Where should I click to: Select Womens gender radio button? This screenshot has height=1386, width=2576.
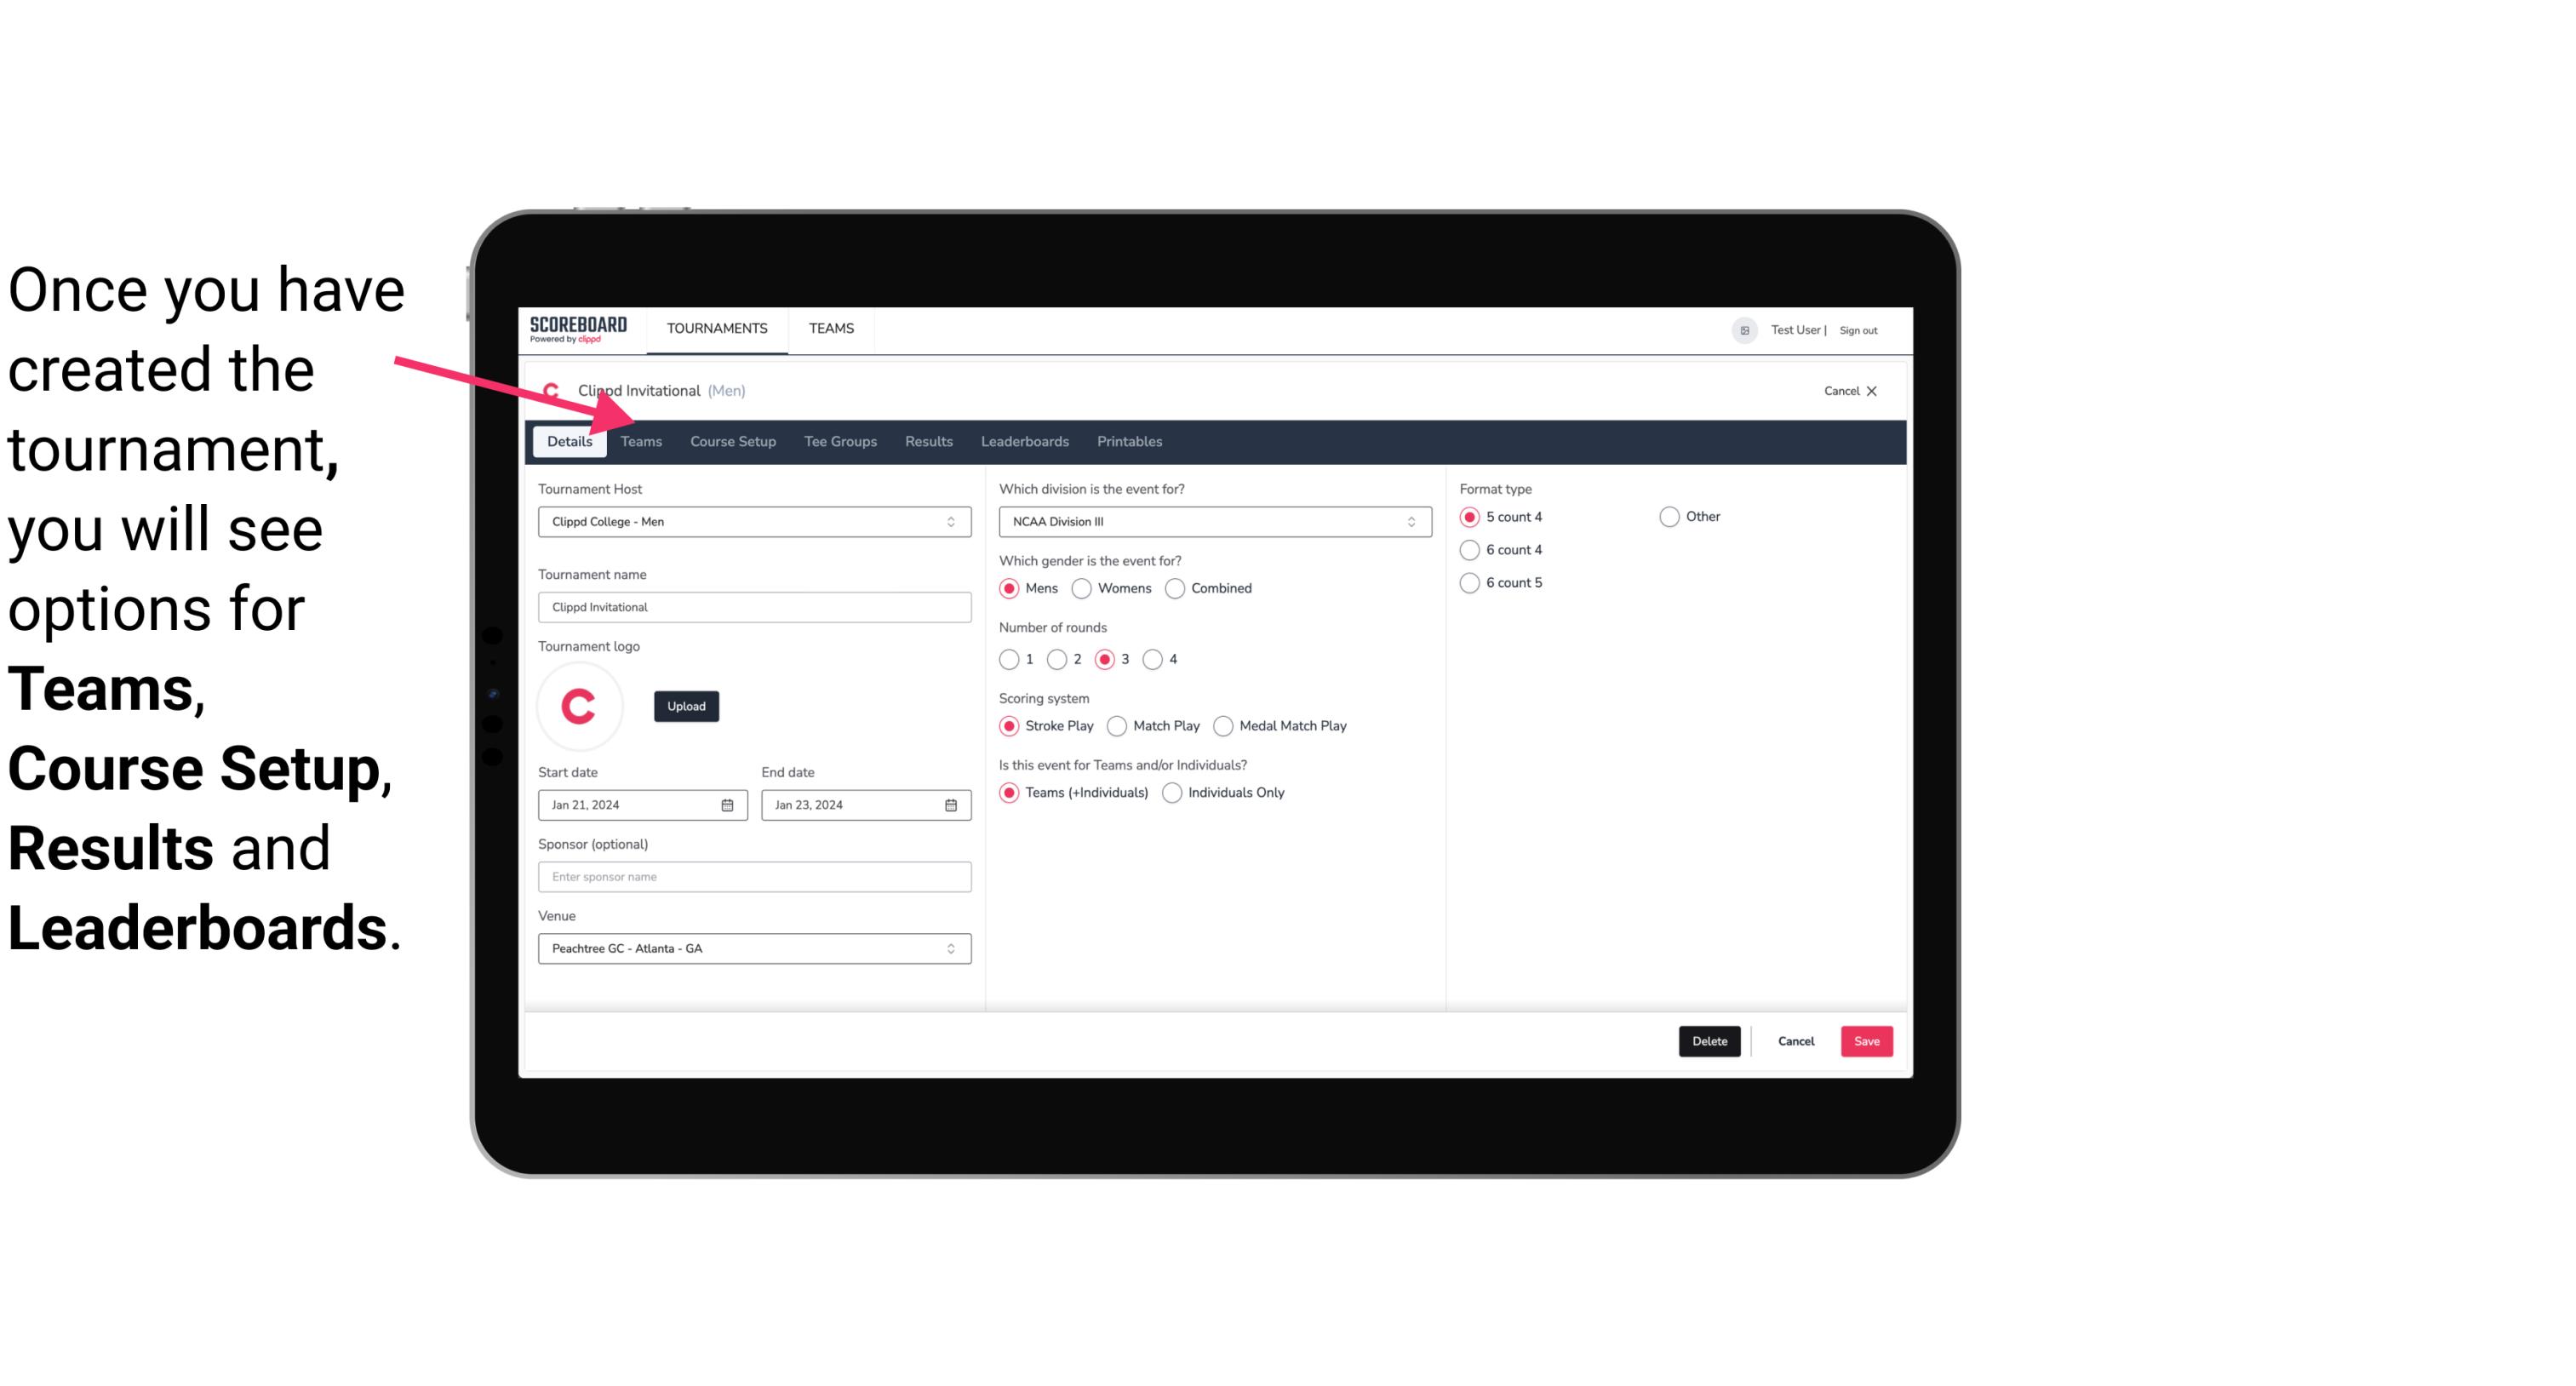click(1080, 587)
